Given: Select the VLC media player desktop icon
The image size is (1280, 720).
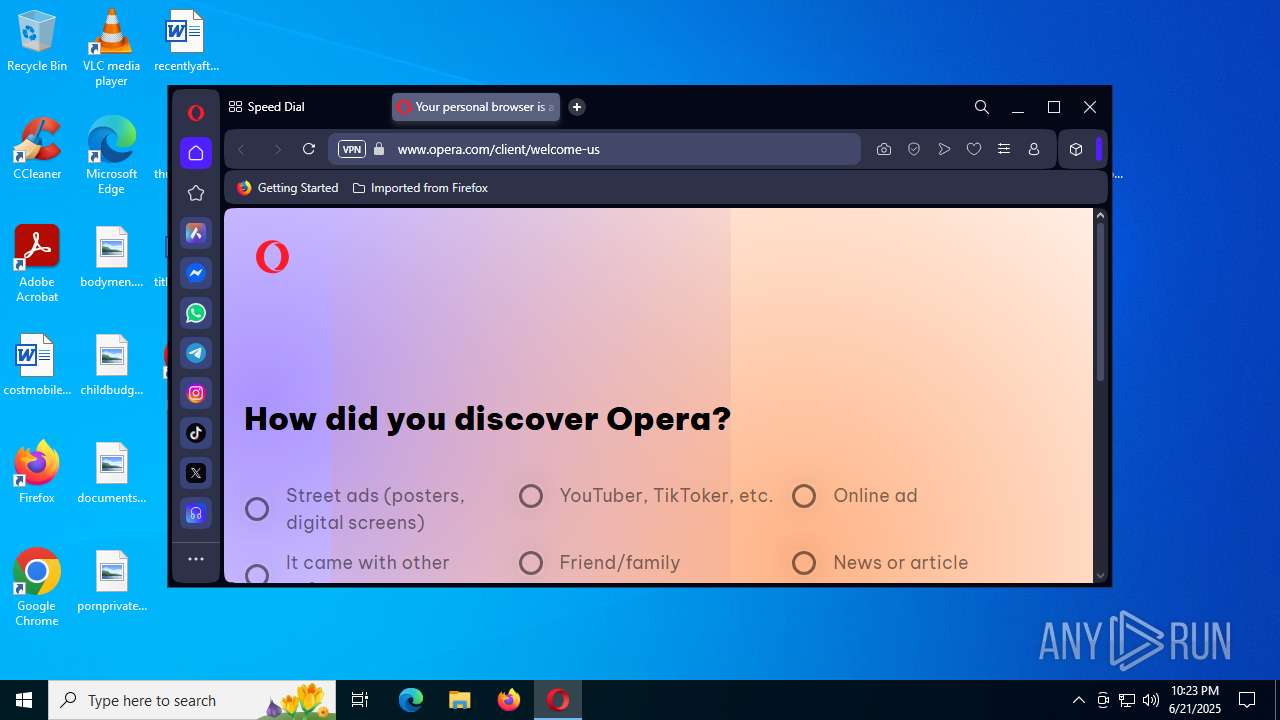Looking at the screenshot, I should 111,47.
